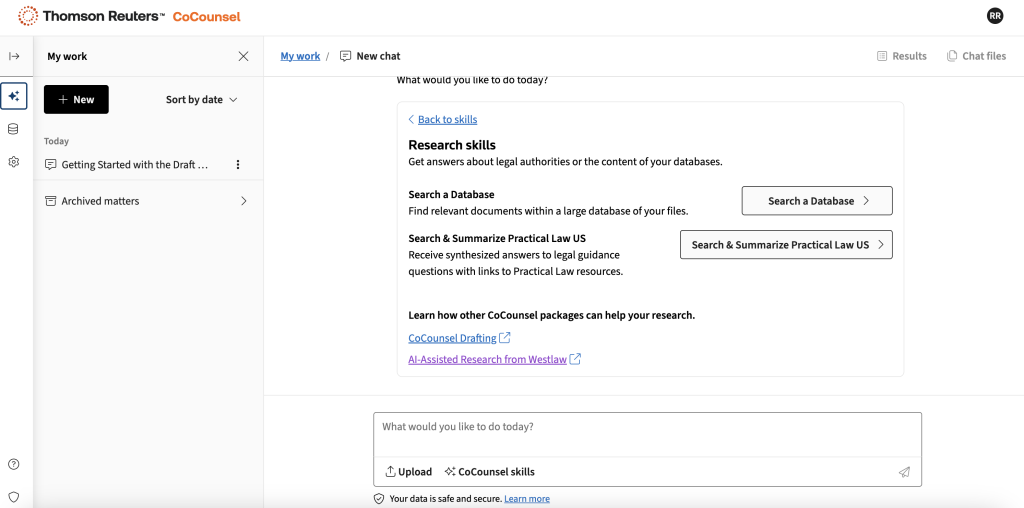The image size is (1024, 508).
Task: Expand the Archived matters section
Action: 243,201
